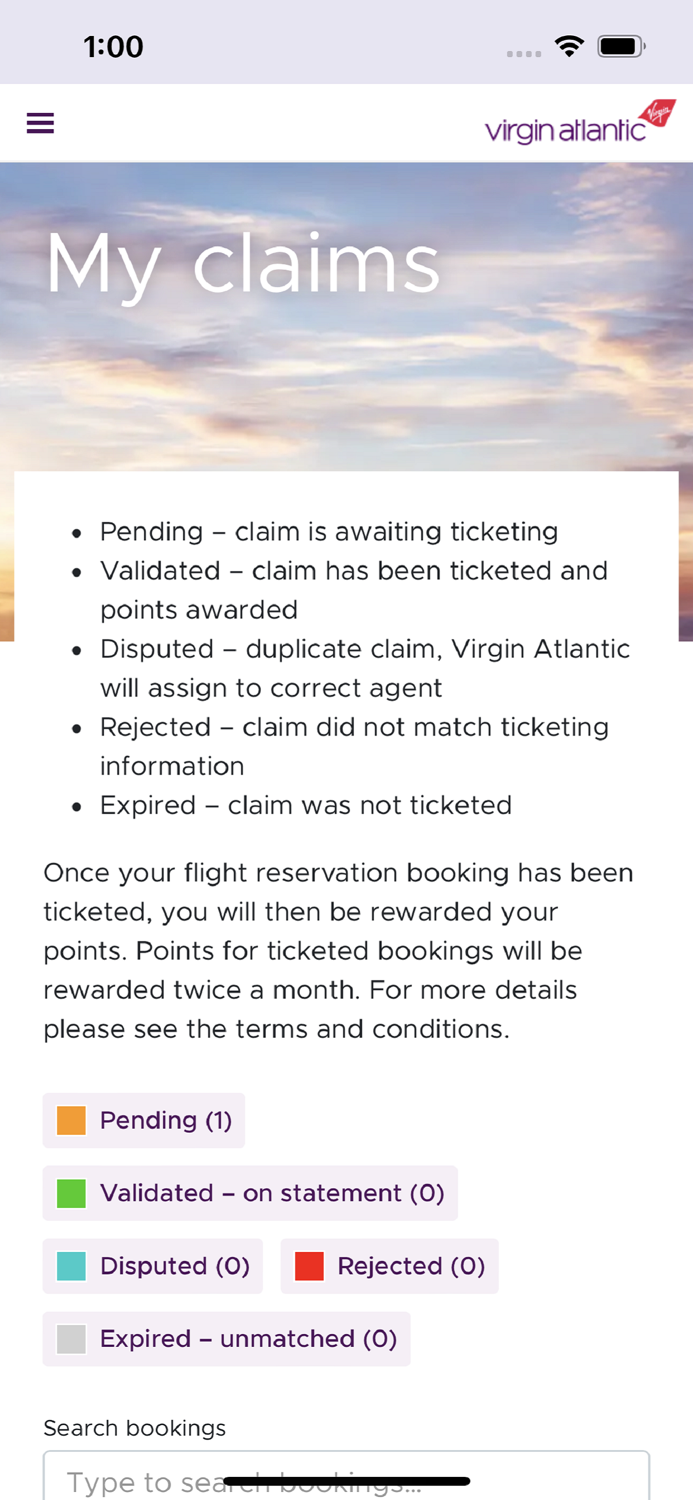Toggle the Pending (1) claims filter
The width and height of the screenshot is (693, 1500).
point(144,1120)
